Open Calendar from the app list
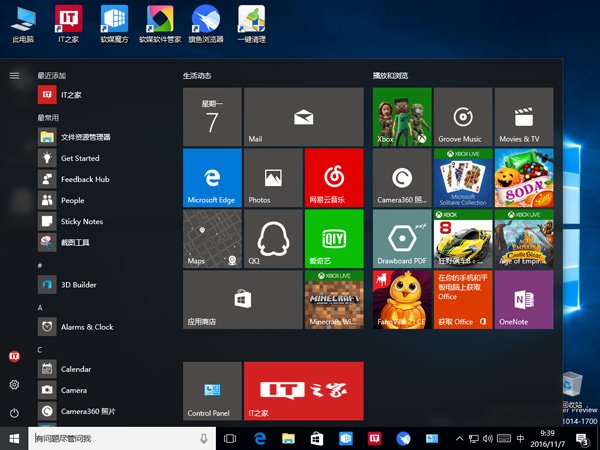This screenshot has height=450, width=600. pos(103,369)
